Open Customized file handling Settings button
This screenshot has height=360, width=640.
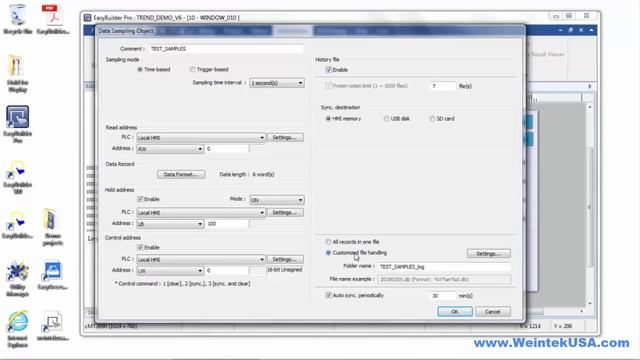pos(489,253)
